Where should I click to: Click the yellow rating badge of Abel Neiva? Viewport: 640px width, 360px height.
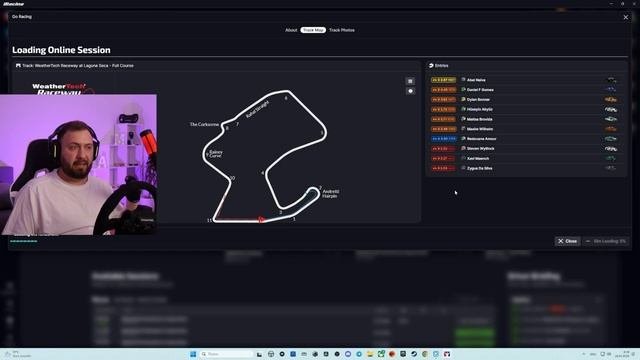coord(443,80)
